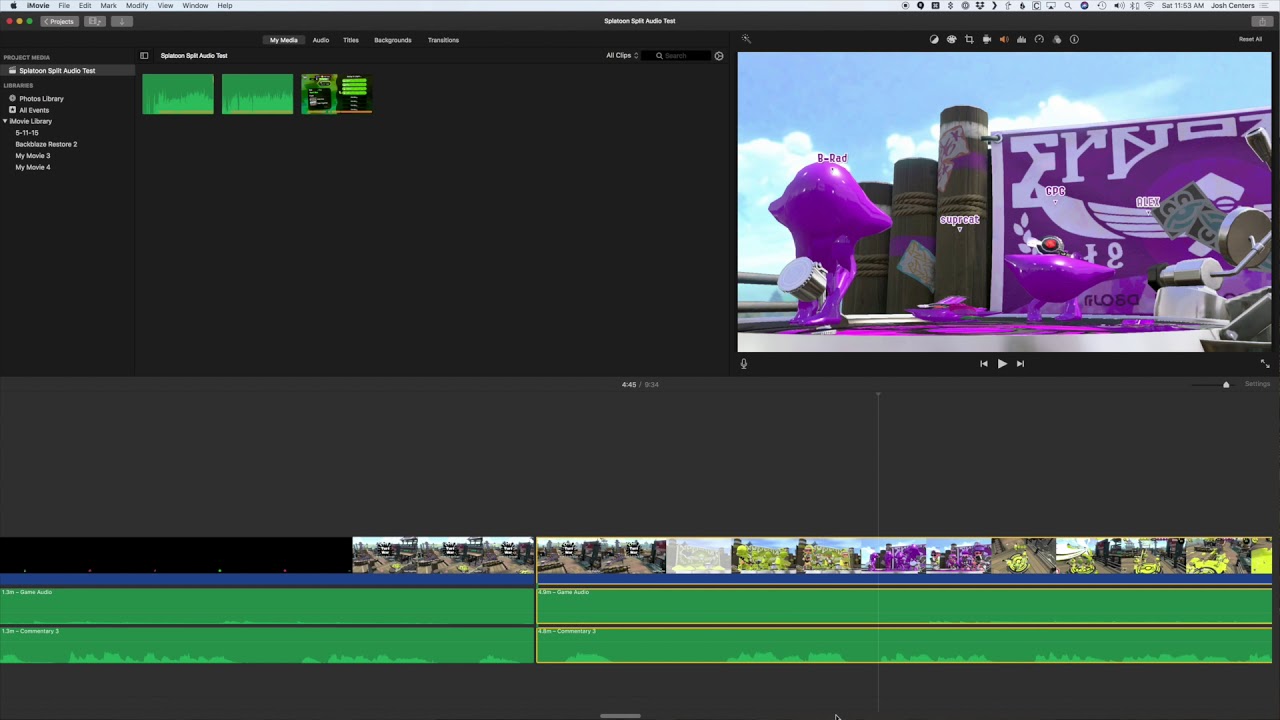Click the timeline horizontal scrollbar

620,716
